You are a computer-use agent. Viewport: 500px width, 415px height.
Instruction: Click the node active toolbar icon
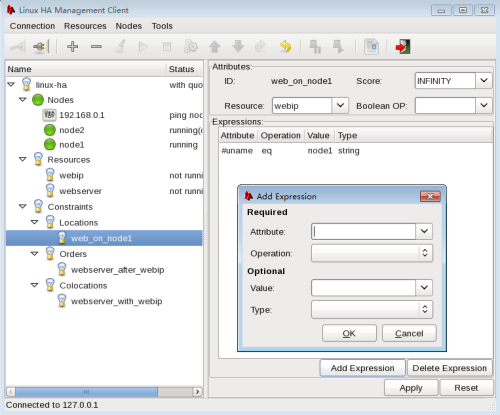pos(338,47)
